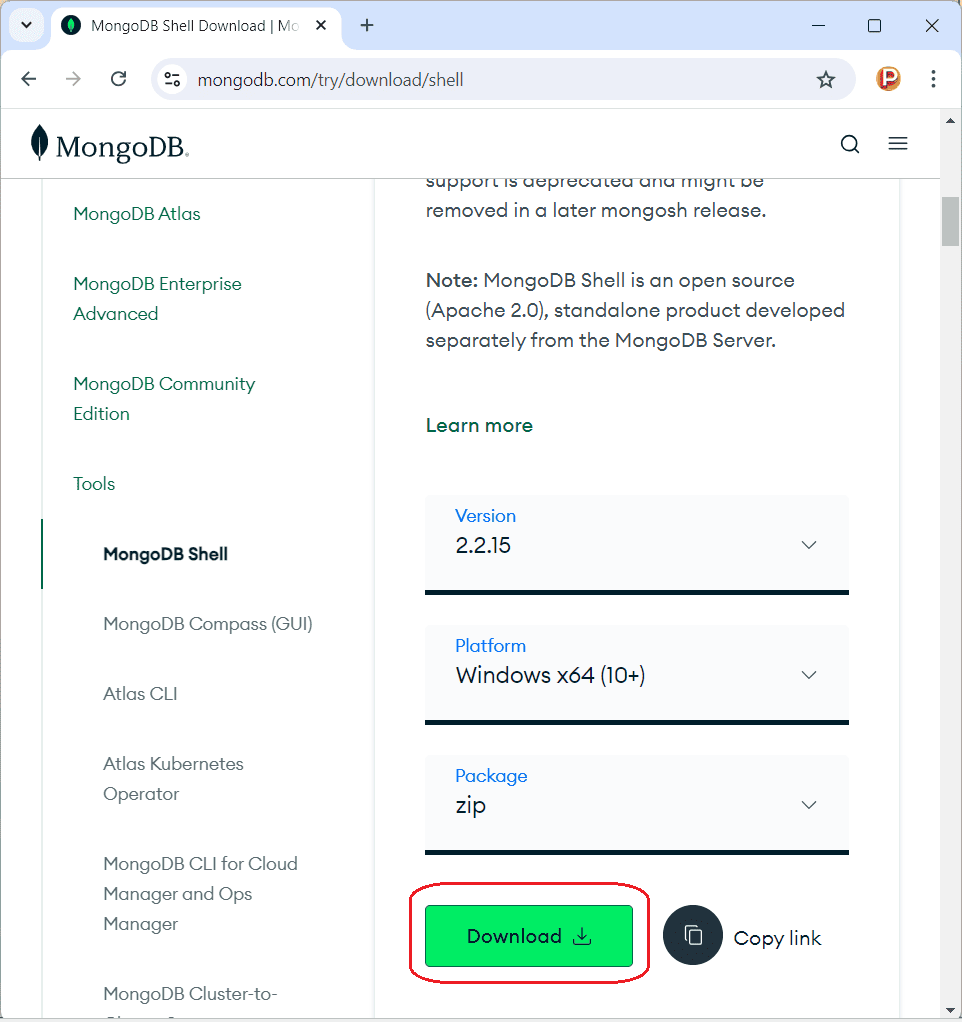Open the site search magnifier icon
Image resolution: width=962 pixels, height=1022 pixels.
pos(850,144)
